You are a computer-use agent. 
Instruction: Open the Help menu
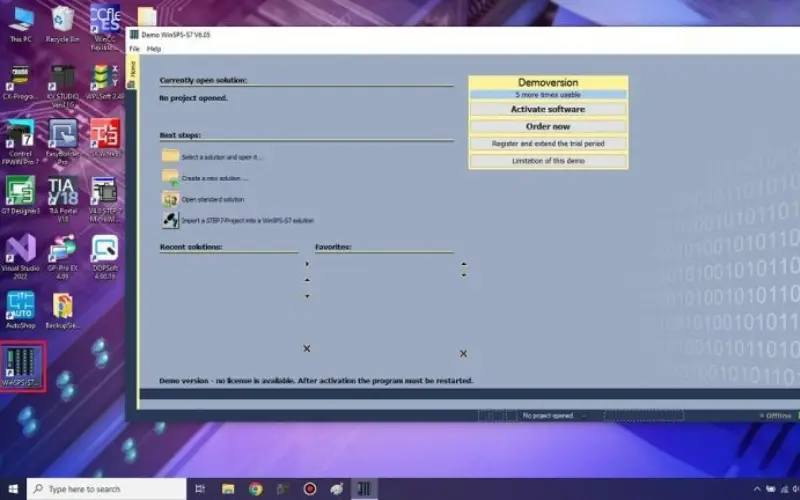point(154,49)
